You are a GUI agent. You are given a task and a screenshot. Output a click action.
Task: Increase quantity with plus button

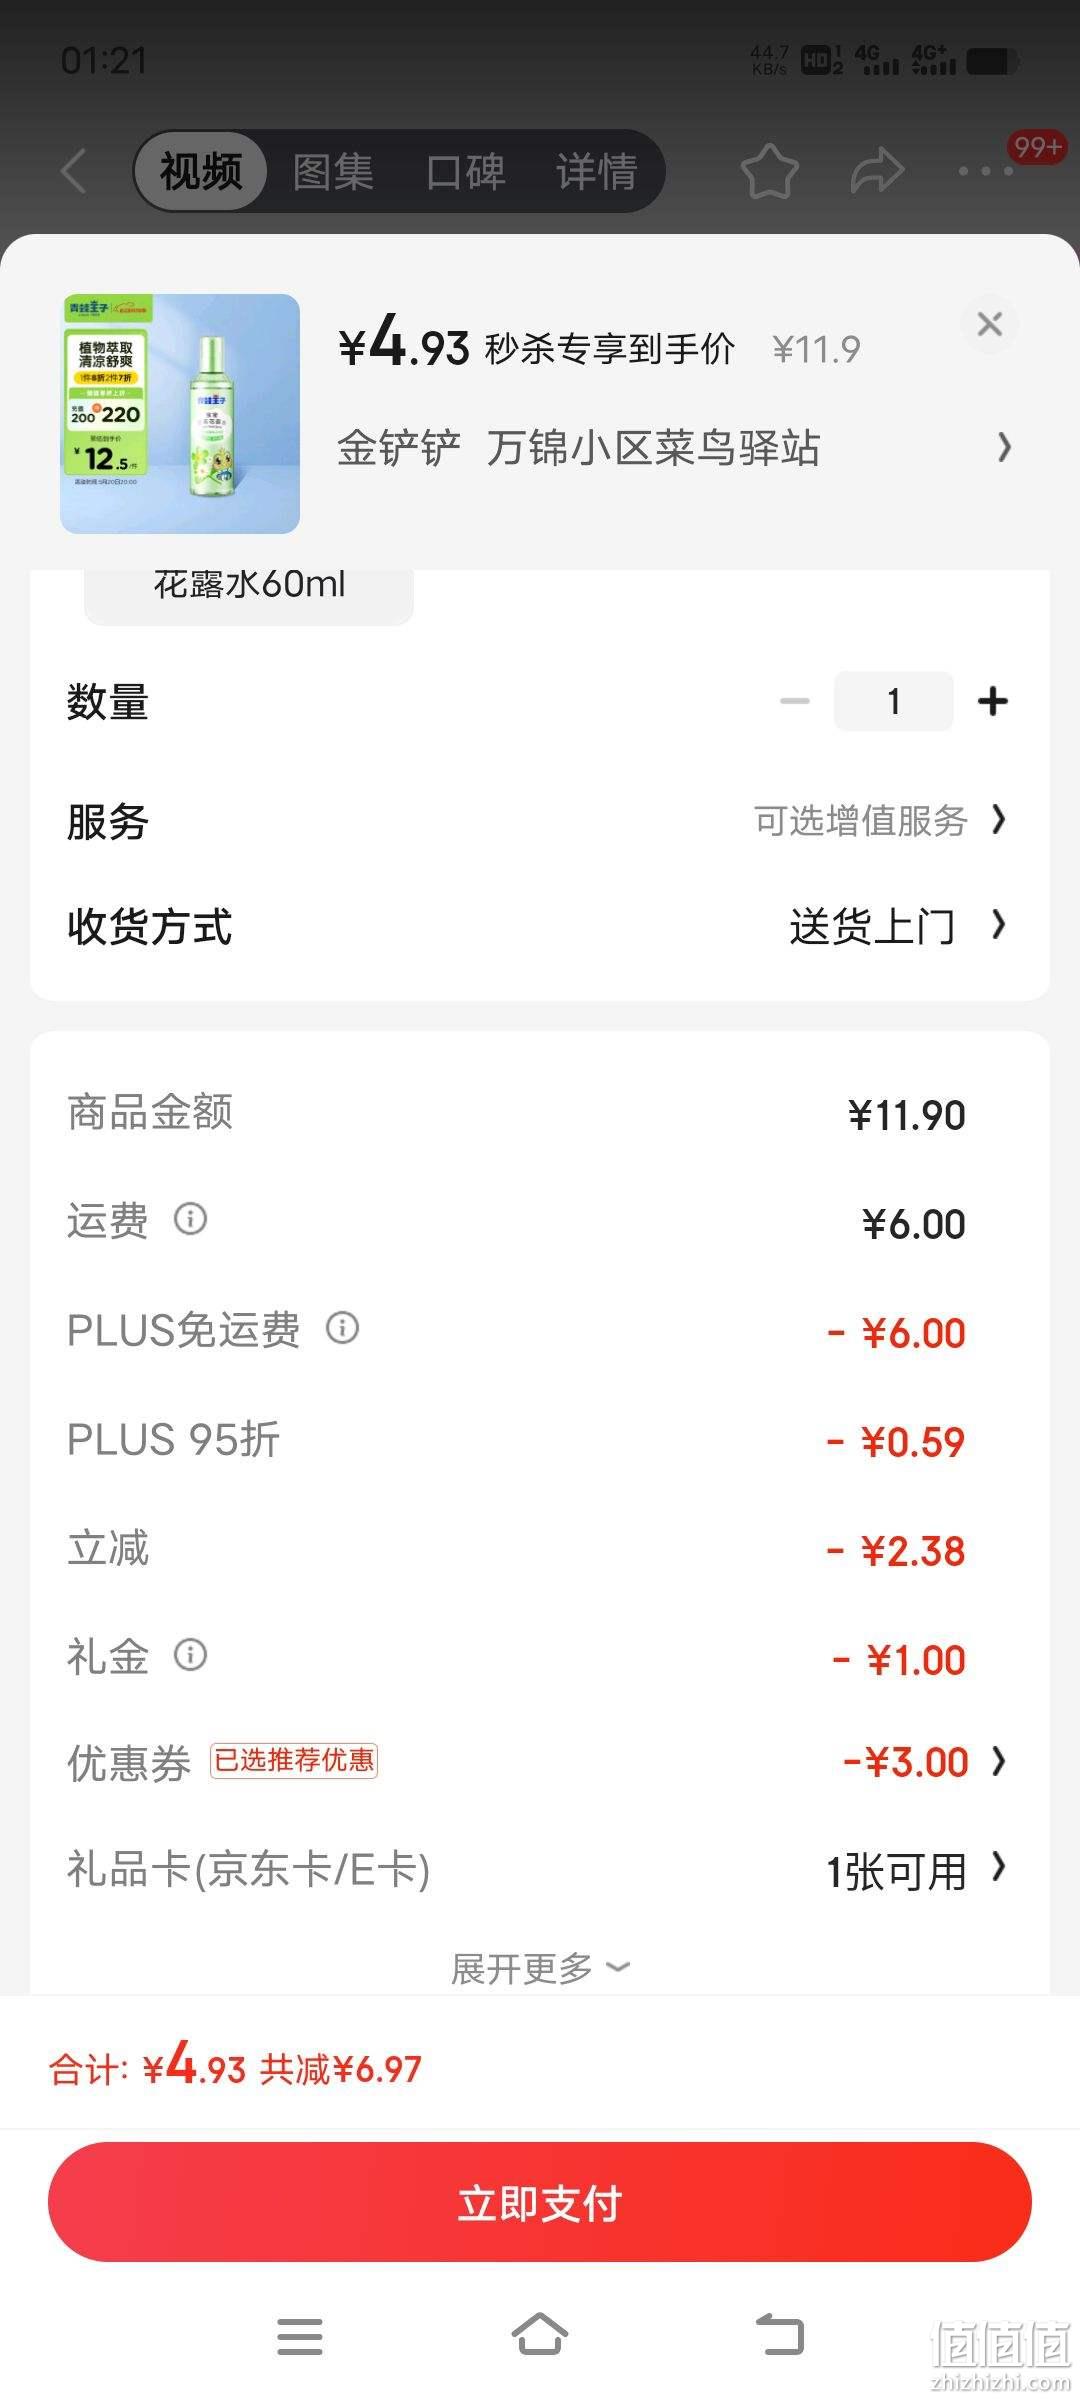click(x=992, y=701)
